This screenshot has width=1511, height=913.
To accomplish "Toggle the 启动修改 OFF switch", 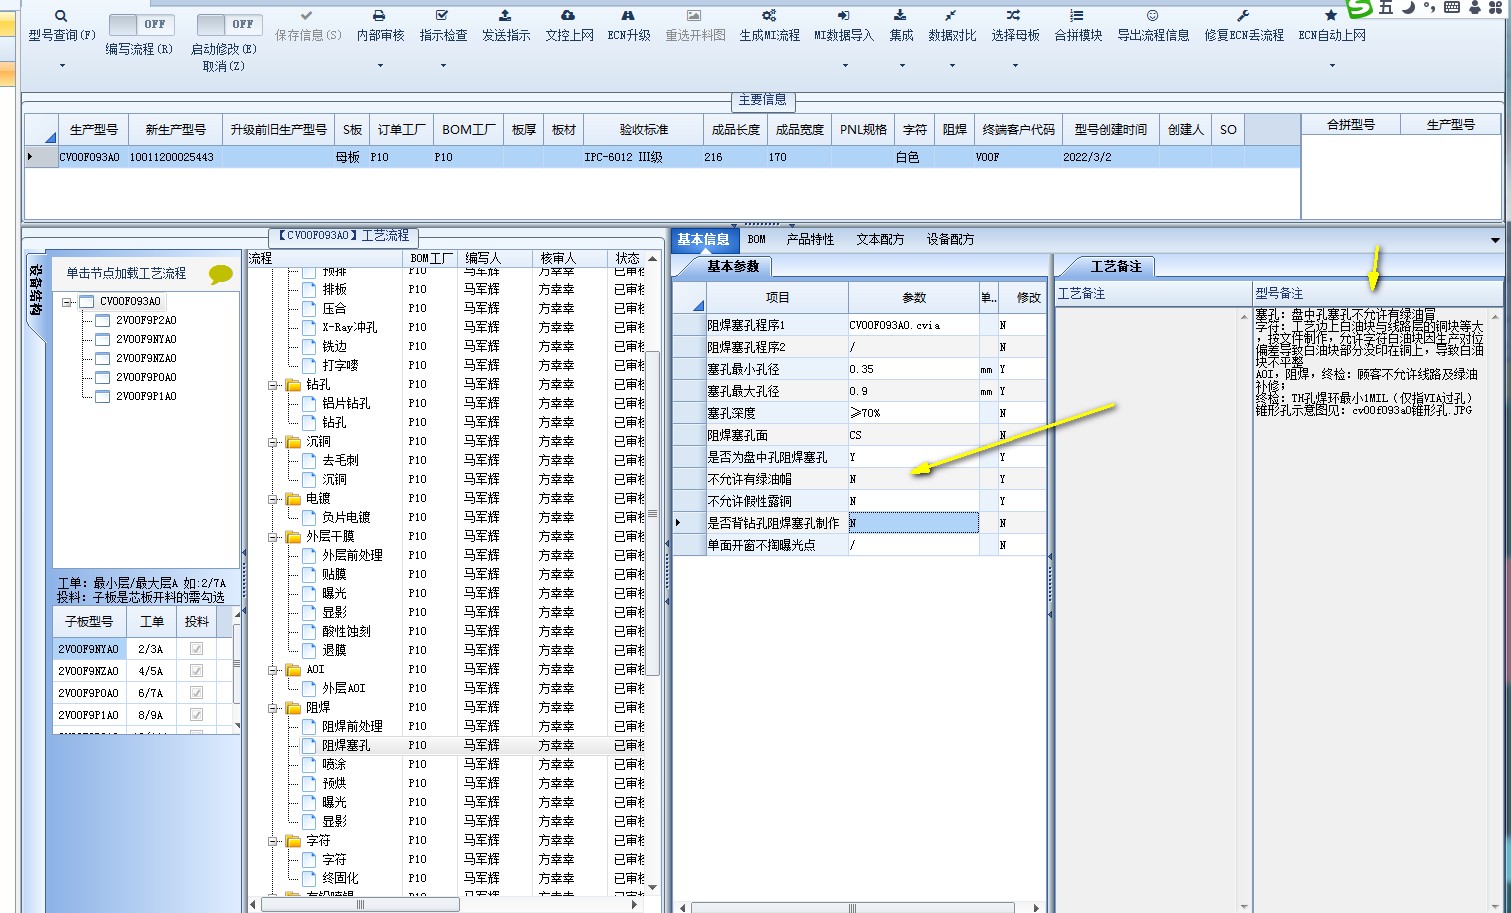I will [229, 24].
